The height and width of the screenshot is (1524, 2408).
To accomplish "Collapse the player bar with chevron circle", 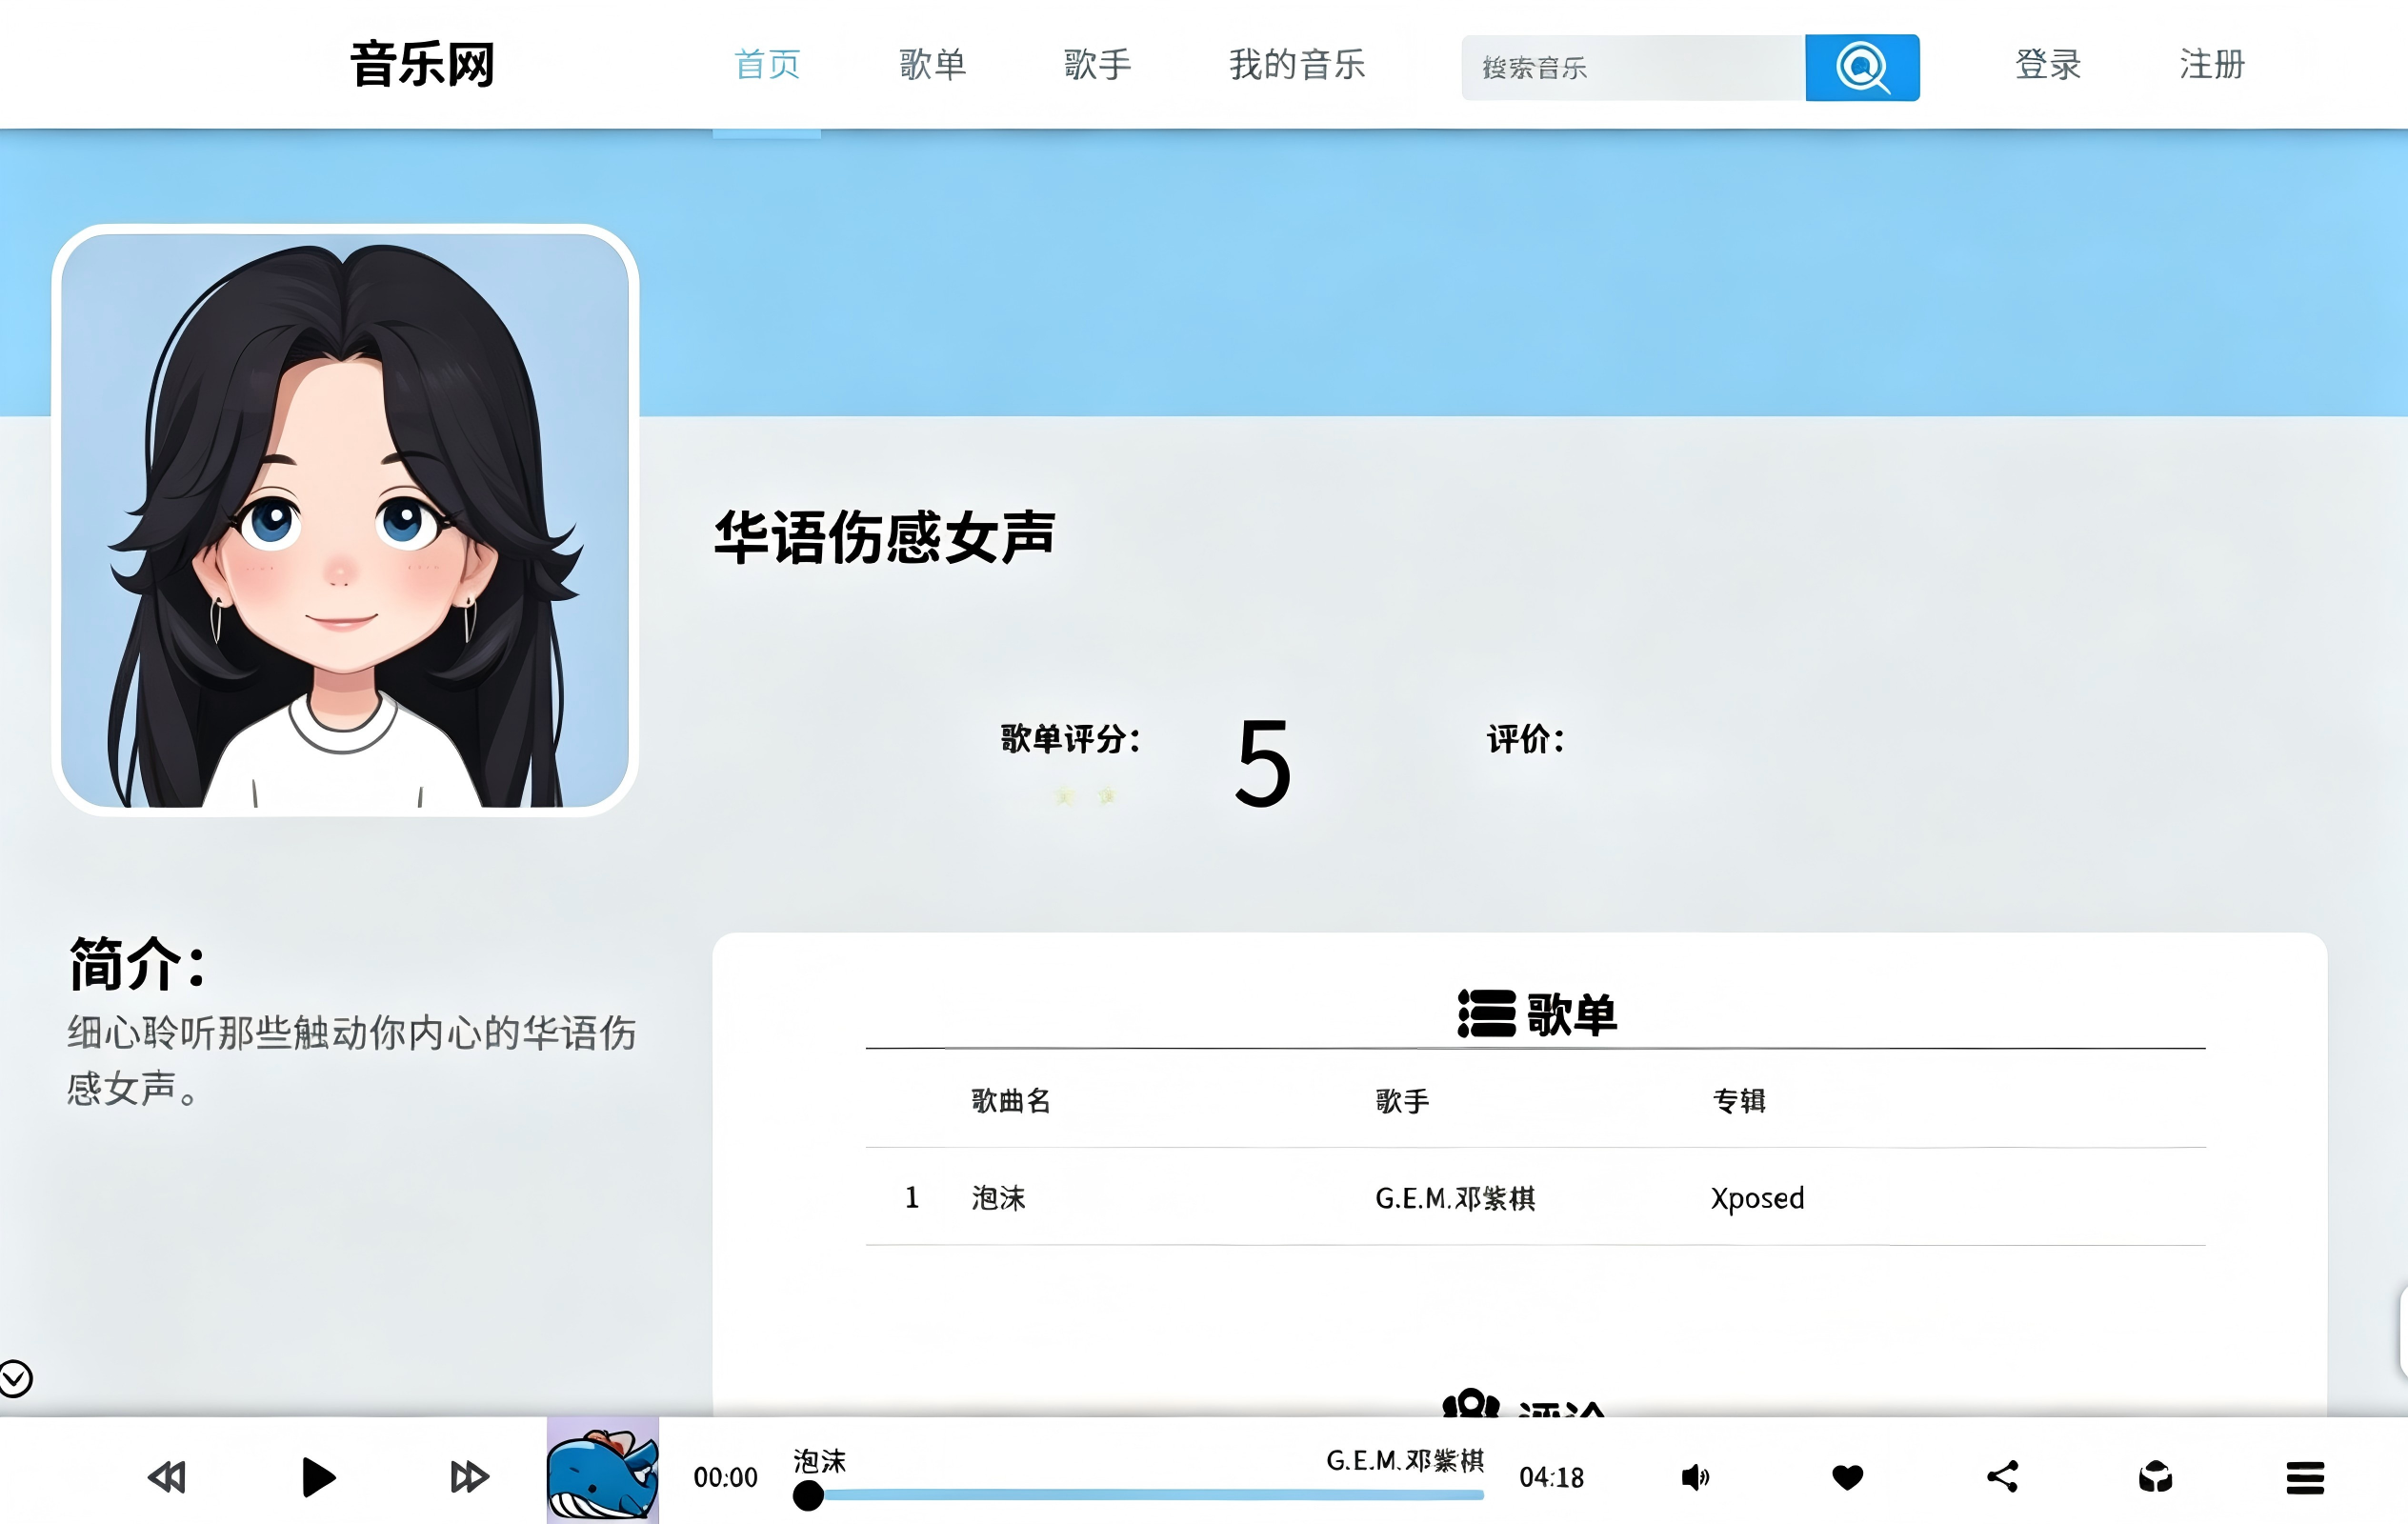I will [x=16, y=1378].
